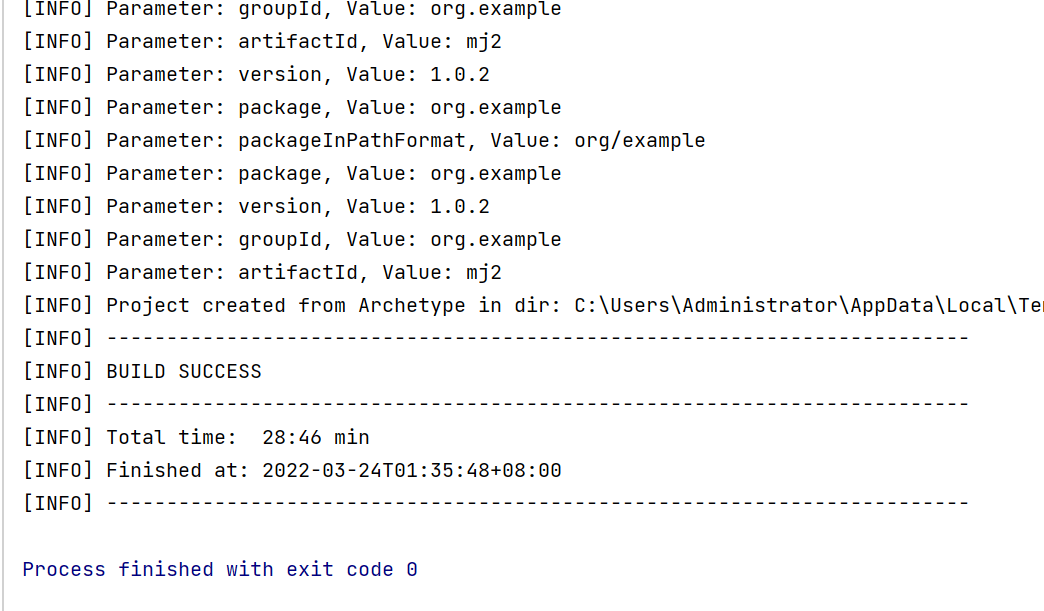Click the first package org.example line

[x=292, y=107]
